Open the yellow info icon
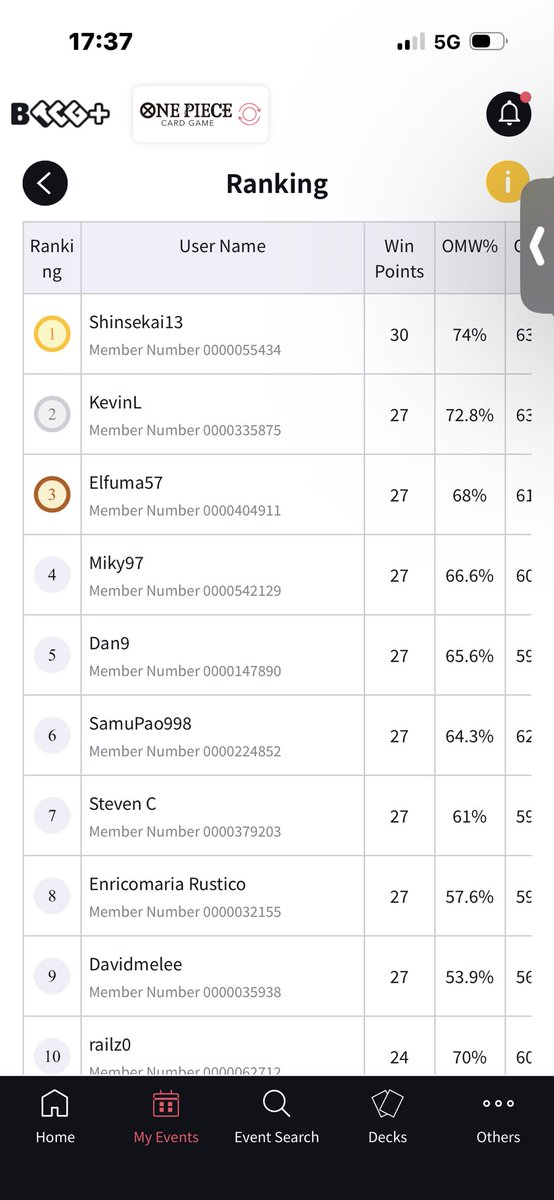554x1200 pixels. (x=507, y=182)
